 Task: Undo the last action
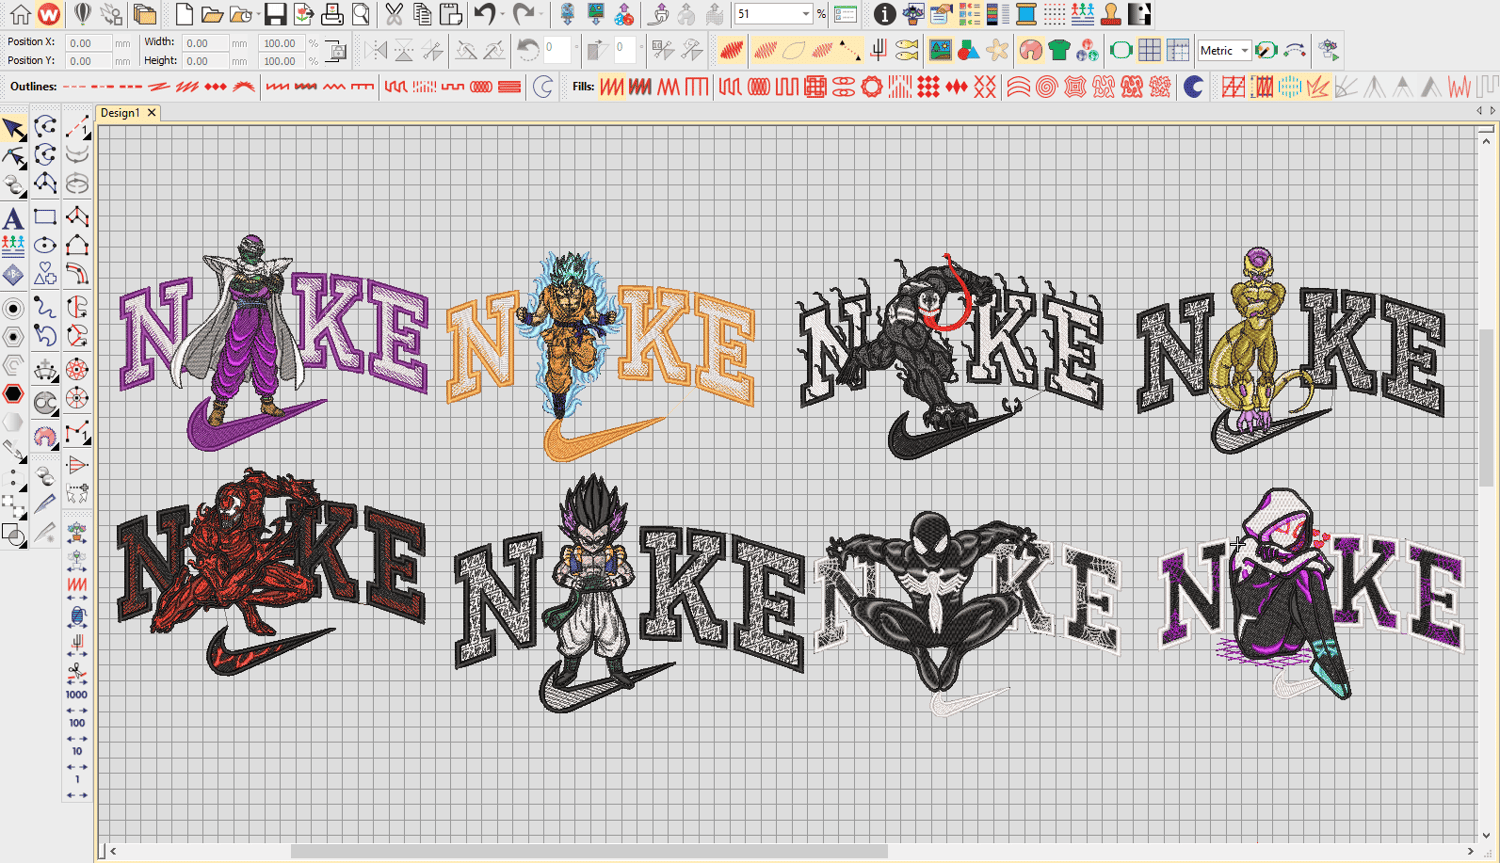pos(484,14)
